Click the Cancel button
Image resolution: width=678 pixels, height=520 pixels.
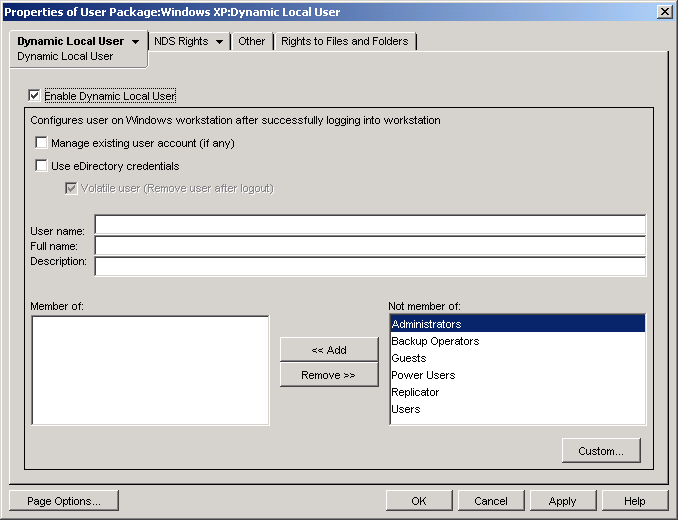point(491,501)
